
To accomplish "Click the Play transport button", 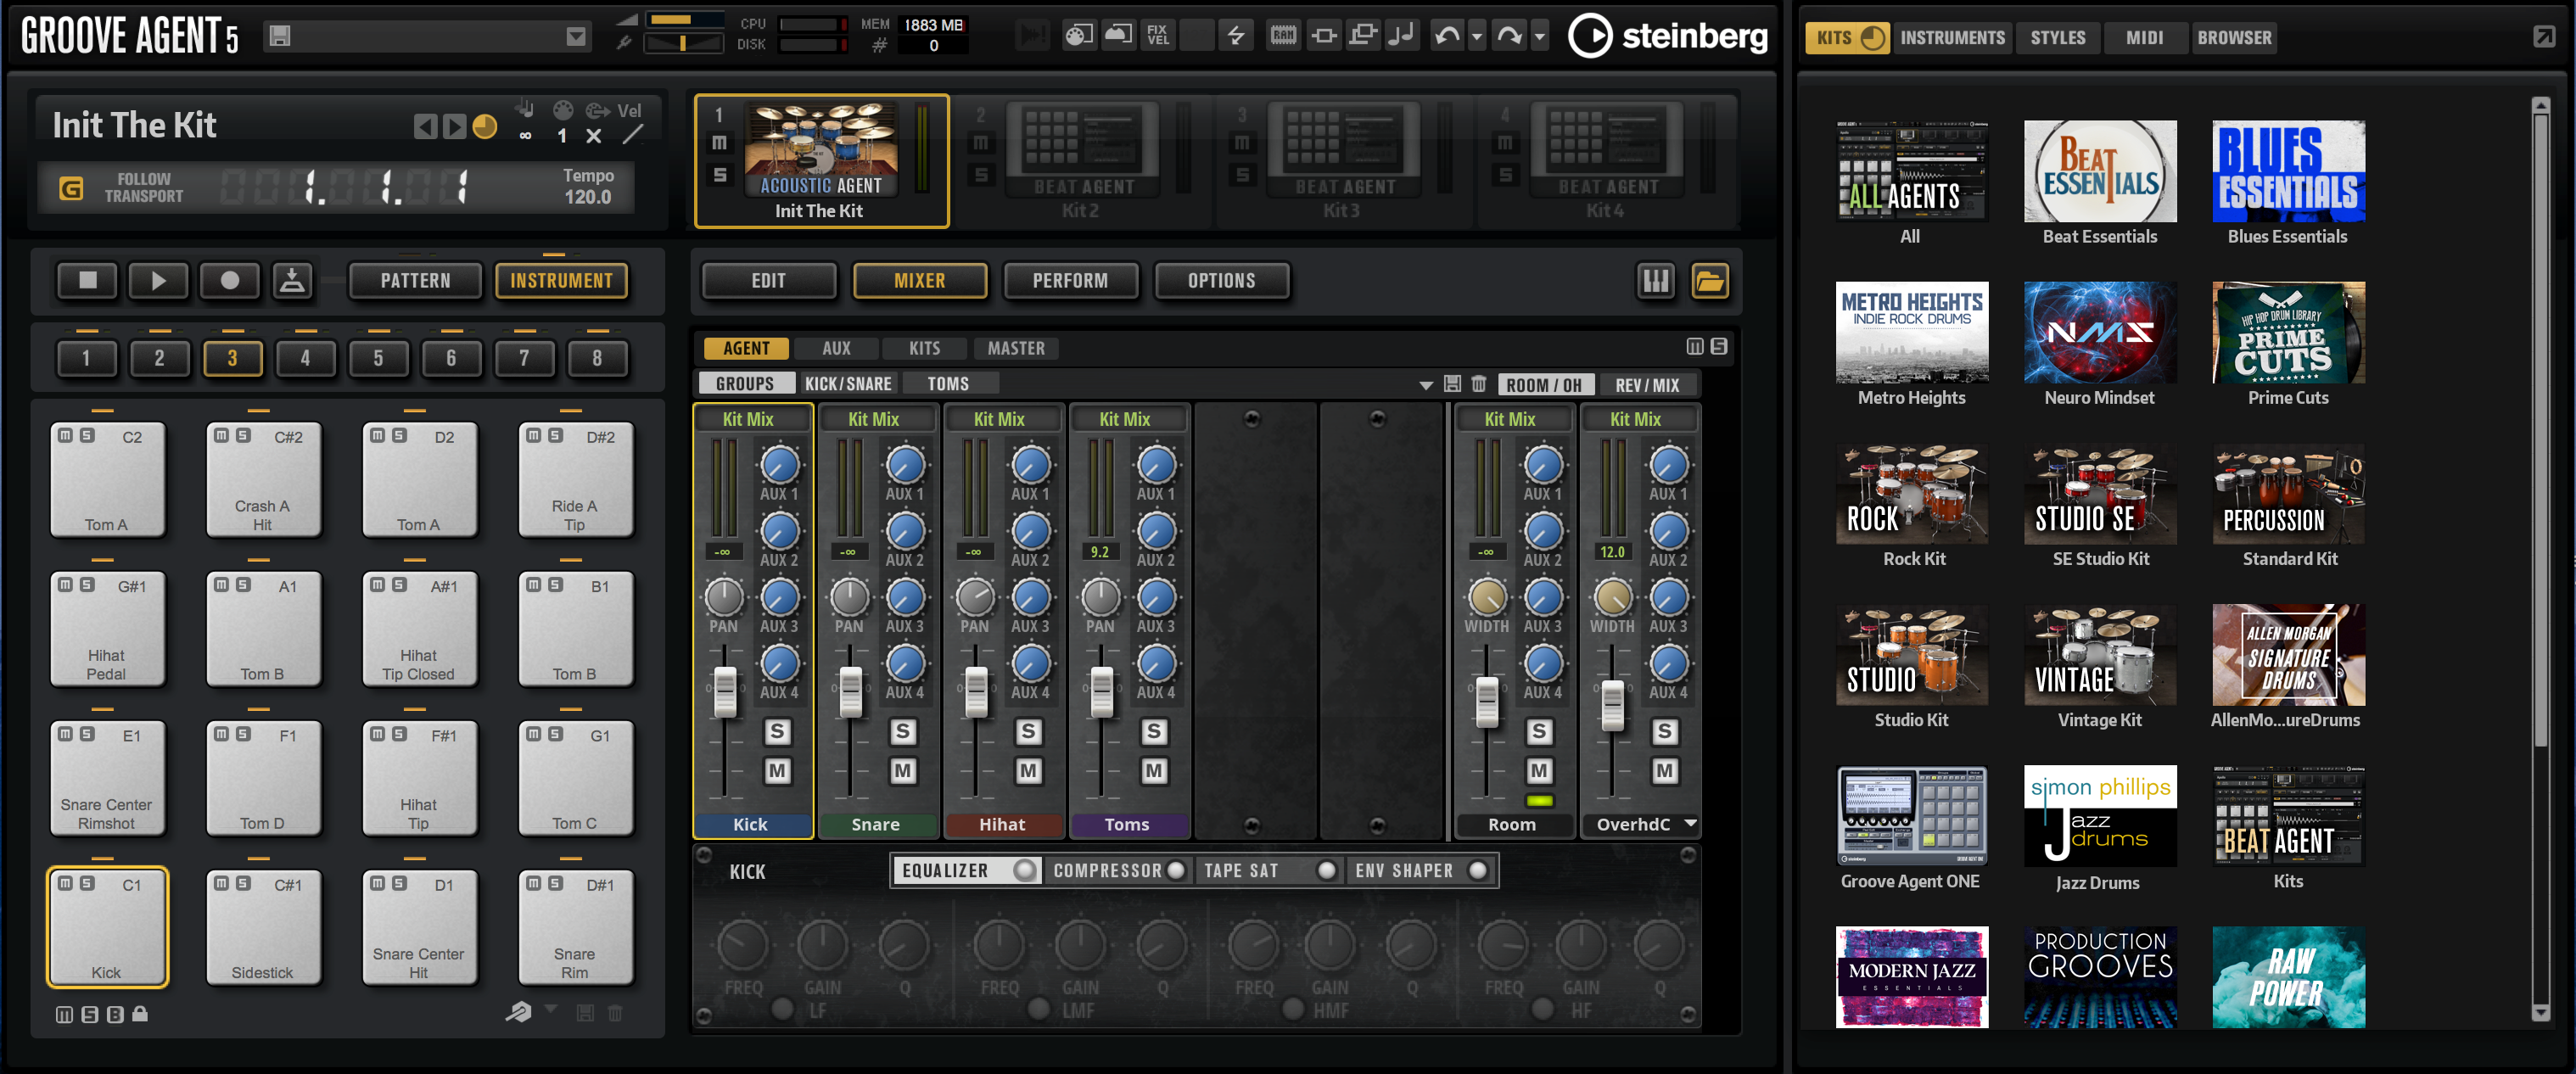I will click(158, 281).
